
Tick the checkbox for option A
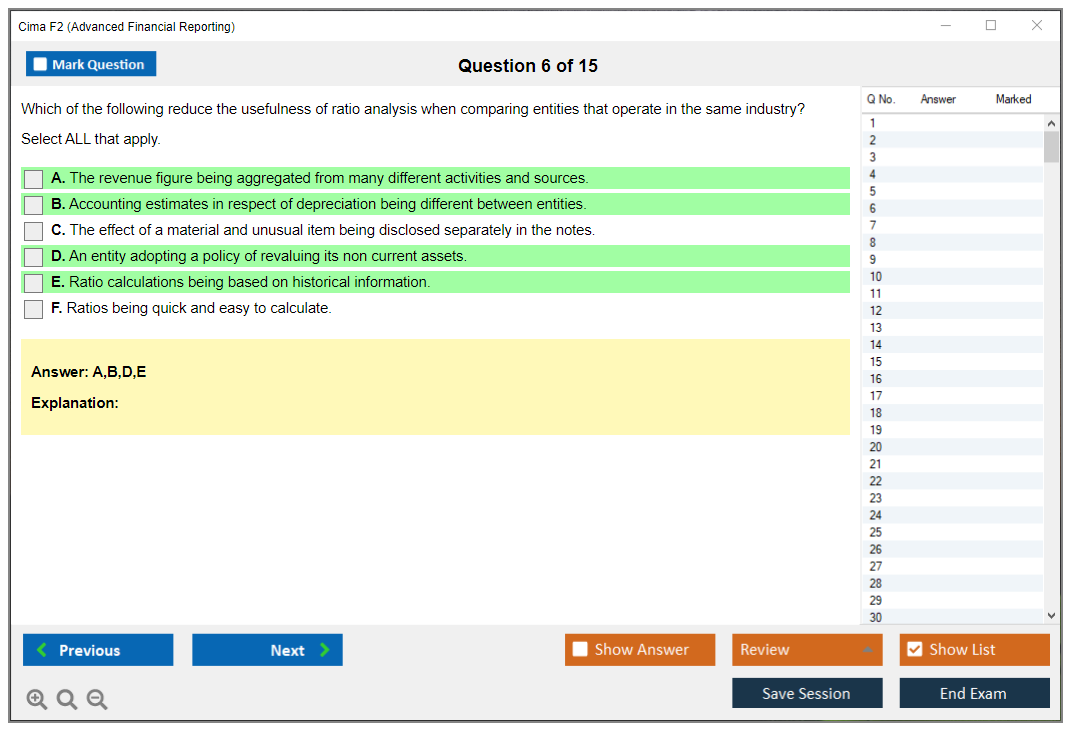click(x=34, y=179)
